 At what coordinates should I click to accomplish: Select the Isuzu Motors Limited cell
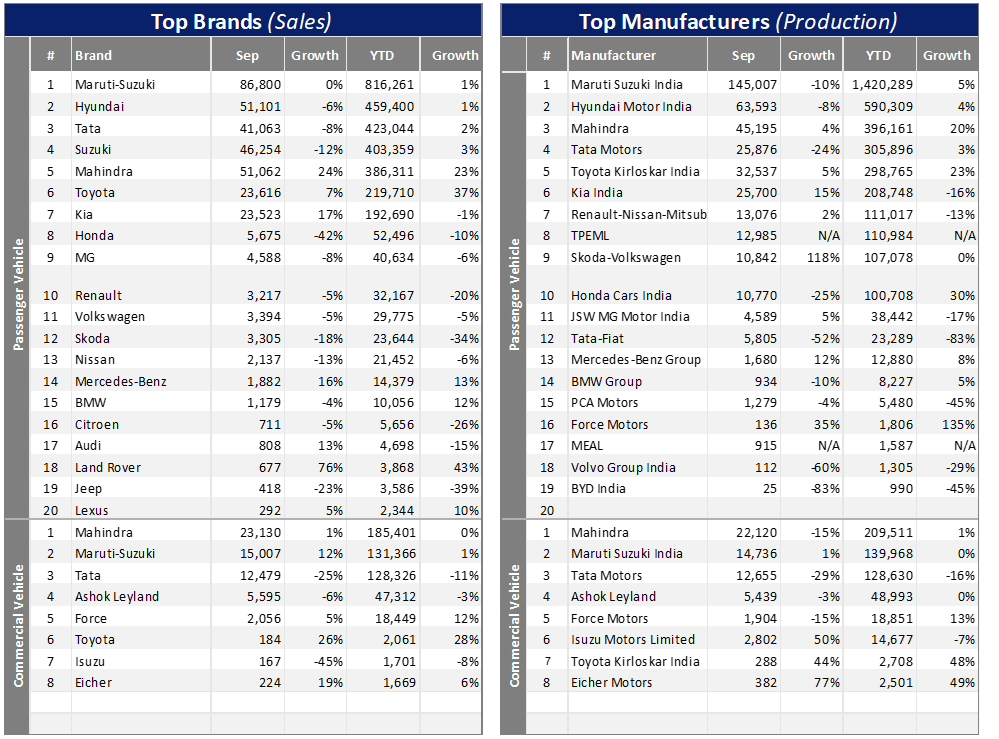pyautogui.click(x=632, y=640)
